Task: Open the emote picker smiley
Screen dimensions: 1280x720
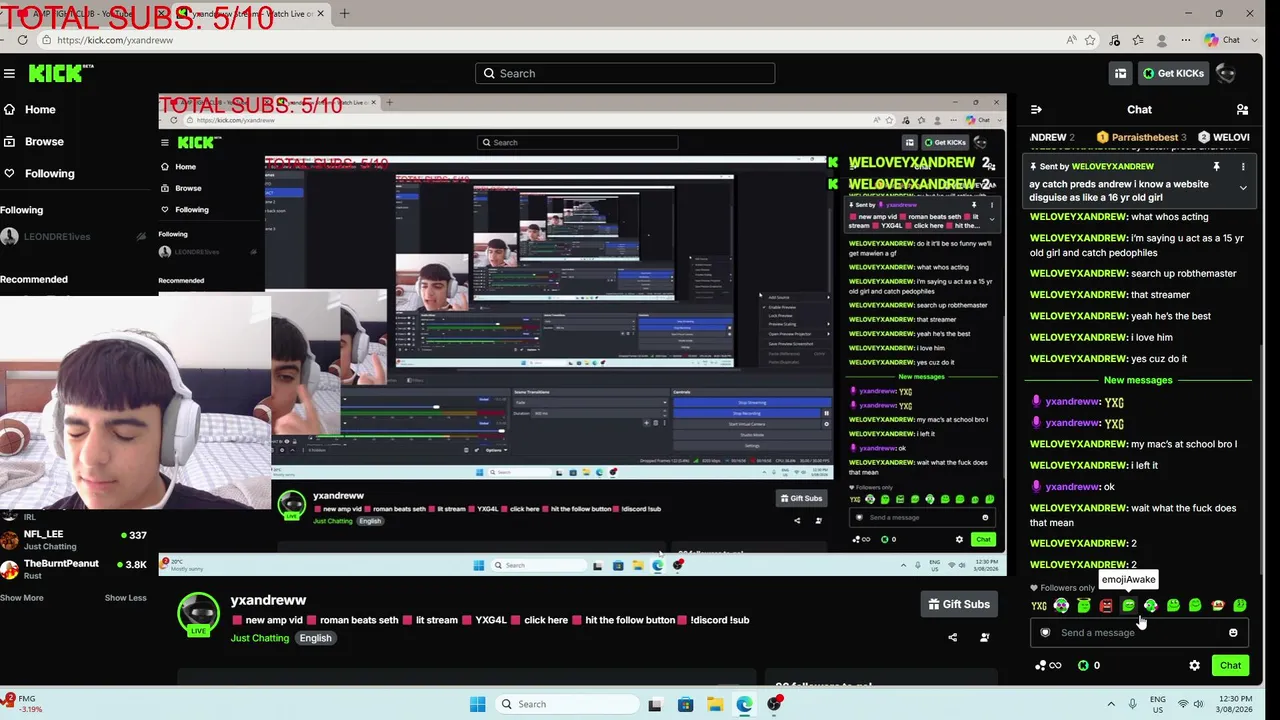Action: [x=1233, y=633]
